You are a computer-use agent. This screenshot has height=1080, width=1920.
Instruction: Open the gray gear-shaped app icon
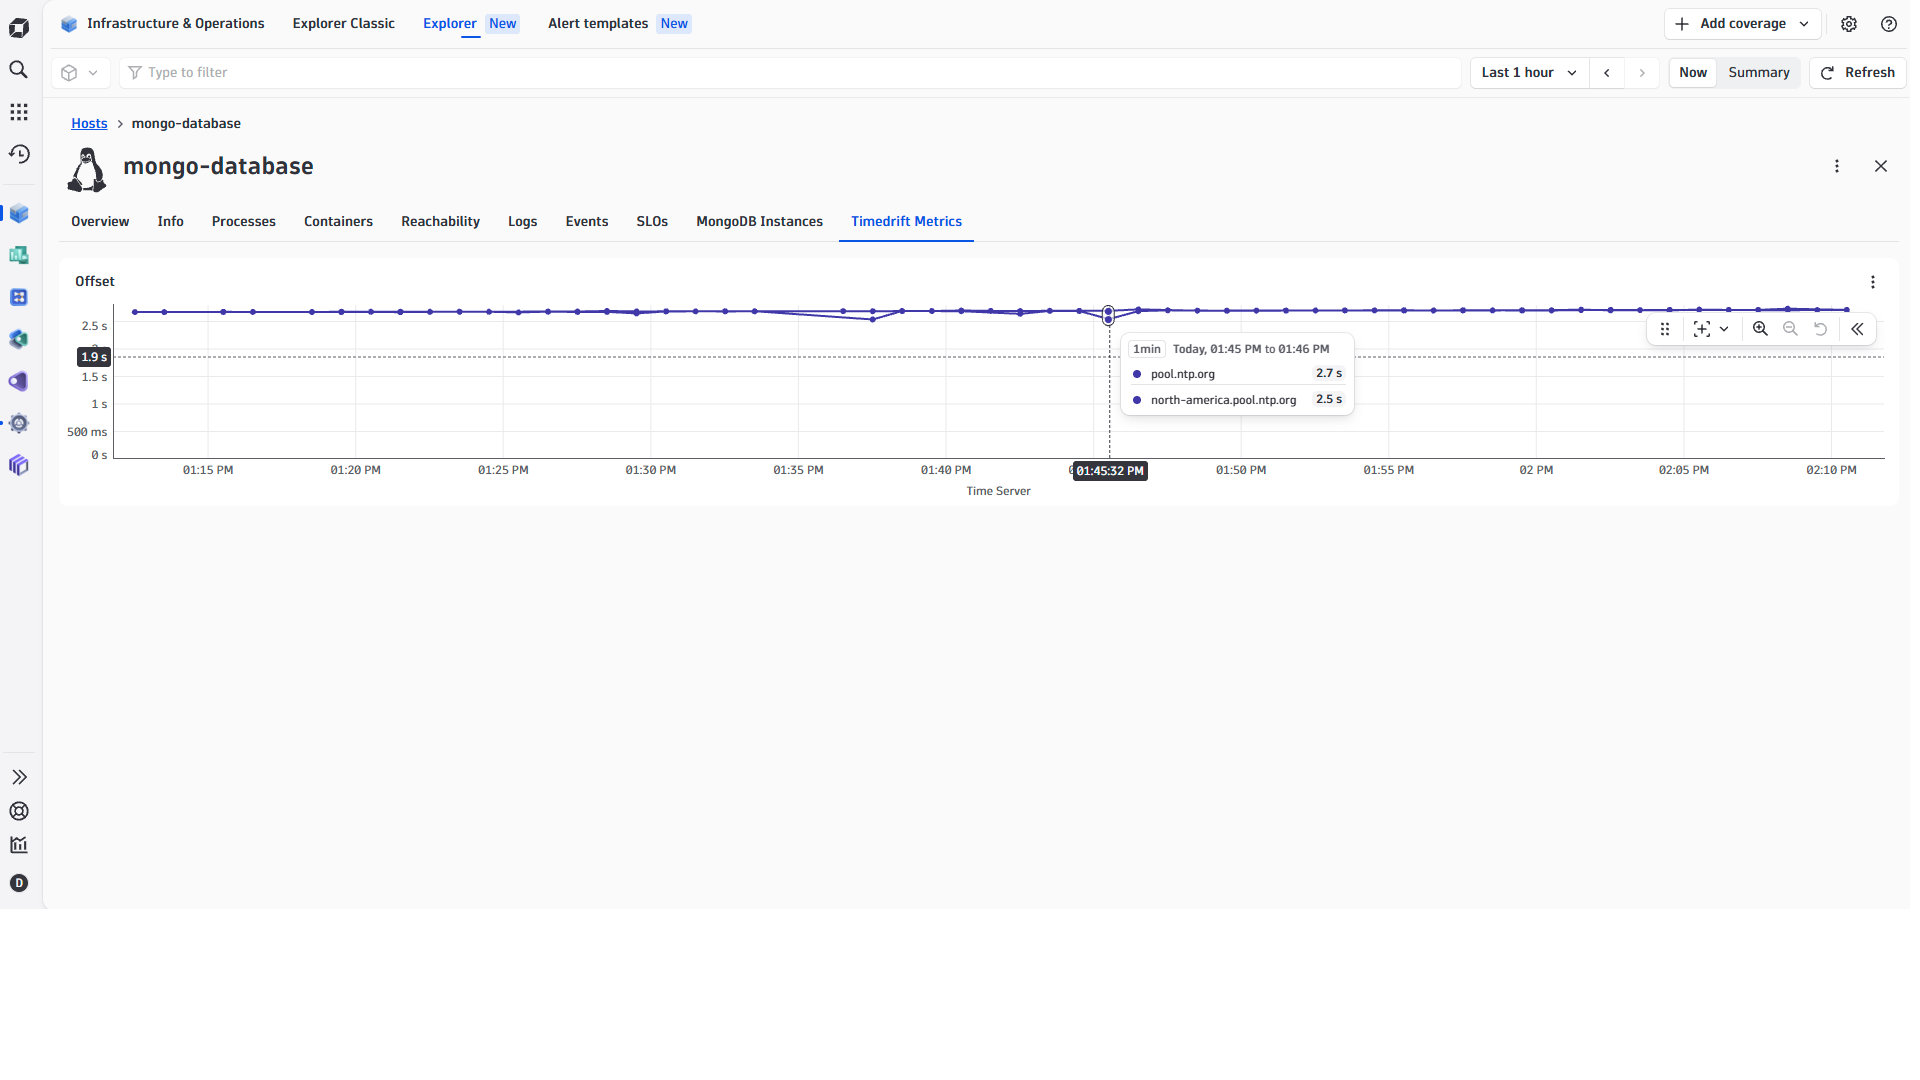[x=19, y=424]
